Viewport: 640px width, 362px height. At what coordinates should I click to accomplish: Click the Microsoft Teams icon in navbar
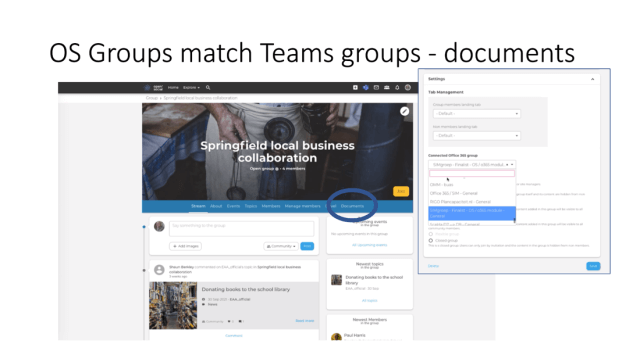(x=366, y=88)
